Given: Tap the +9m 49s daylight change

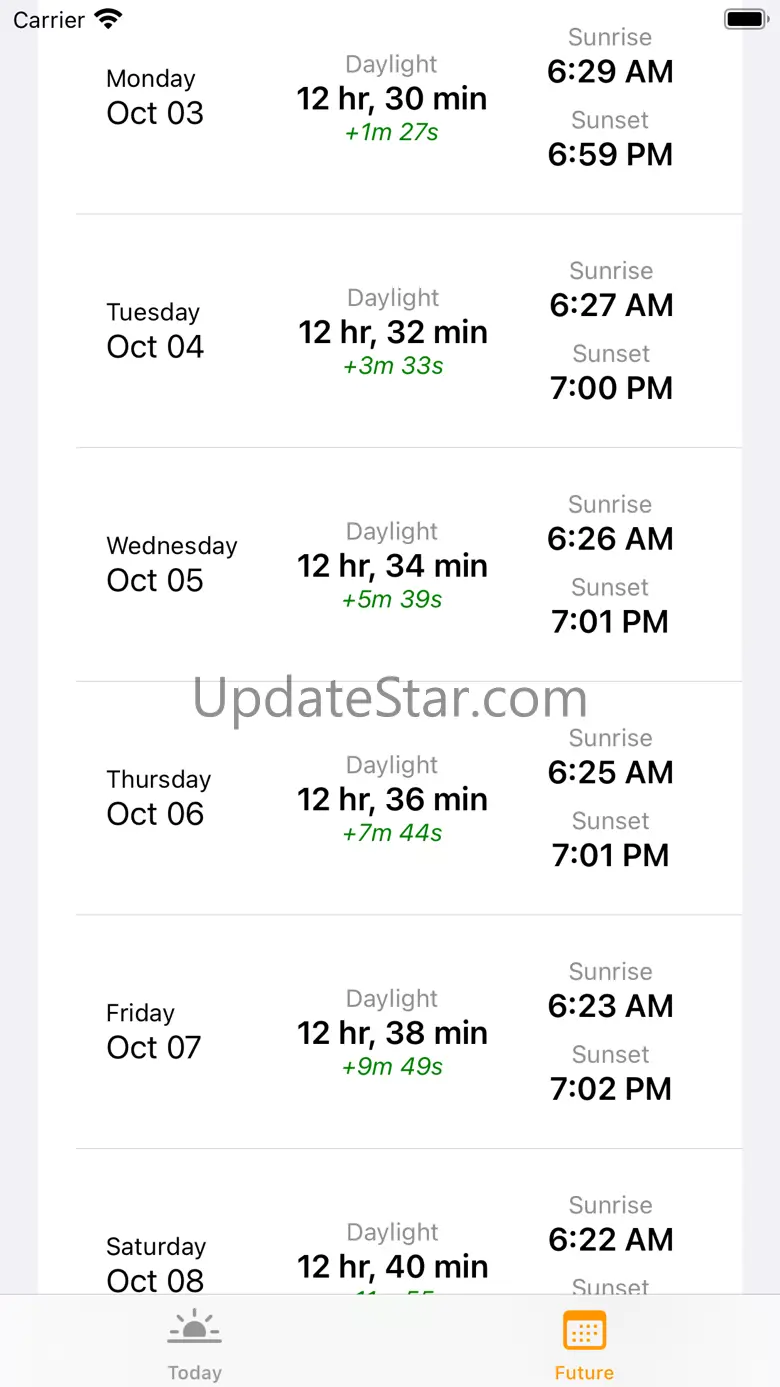Looking at the screenshot, I should (x=392, y=1067).
